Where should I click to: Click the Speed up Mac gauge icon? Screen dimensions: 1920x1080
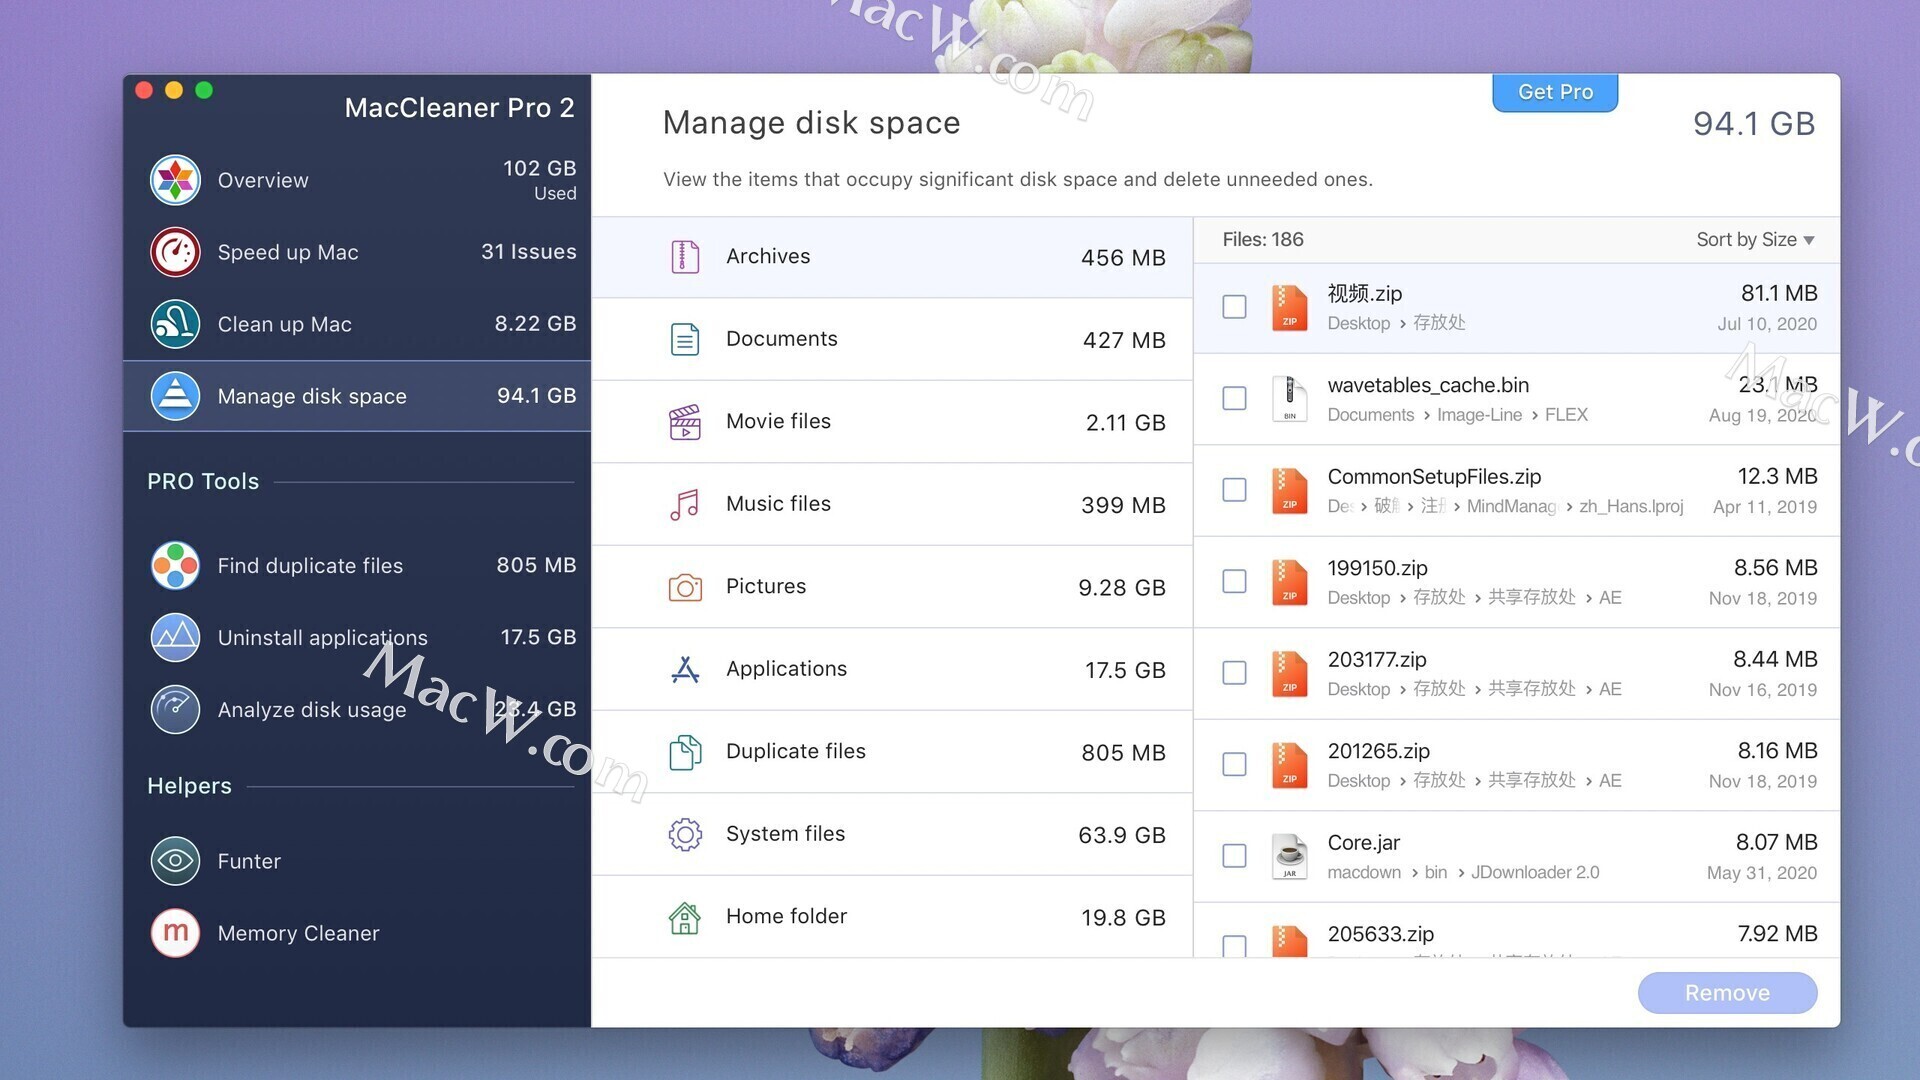pos(175,252)
